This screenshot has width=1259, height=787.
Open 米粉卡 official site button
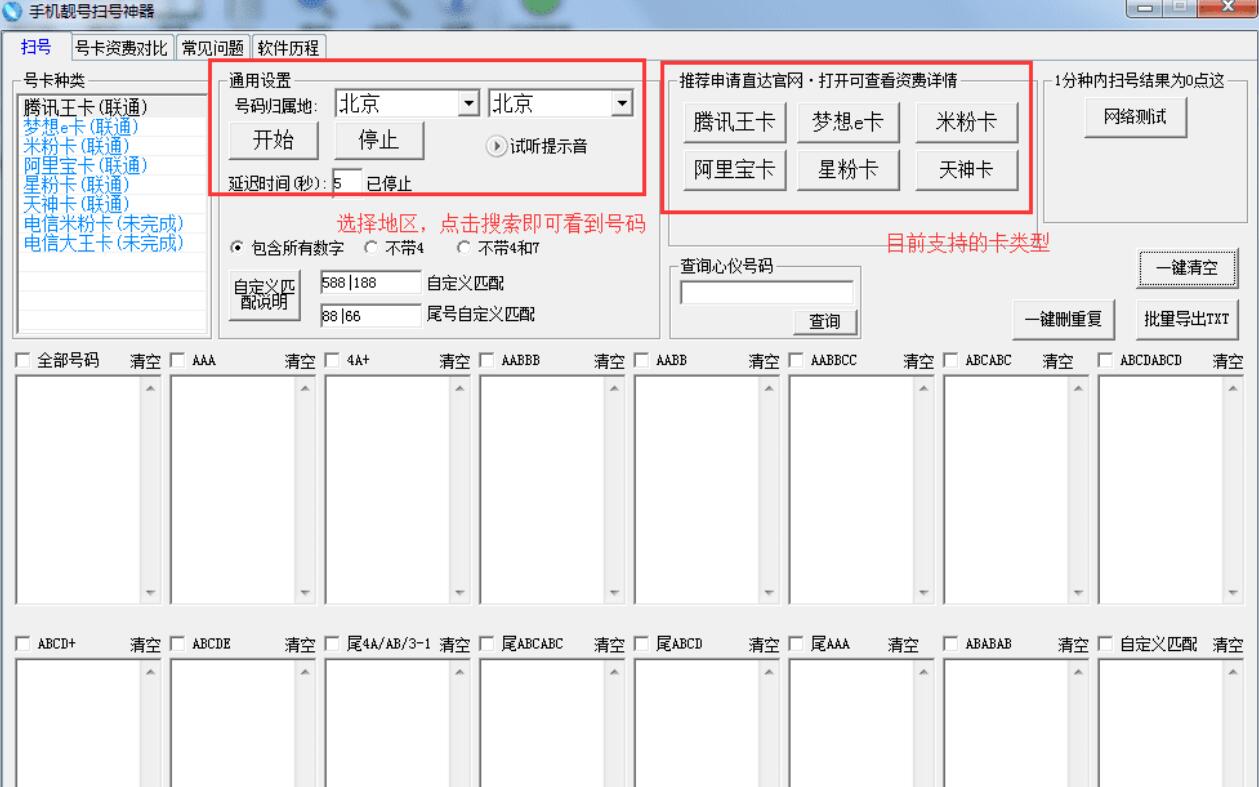click(x=966, y=122)
